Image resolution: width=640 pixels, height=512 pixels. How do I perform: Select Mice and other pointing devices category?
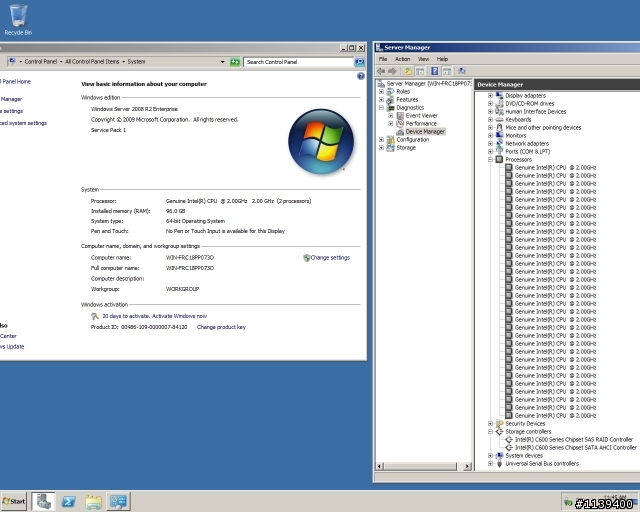pos(543,128)
